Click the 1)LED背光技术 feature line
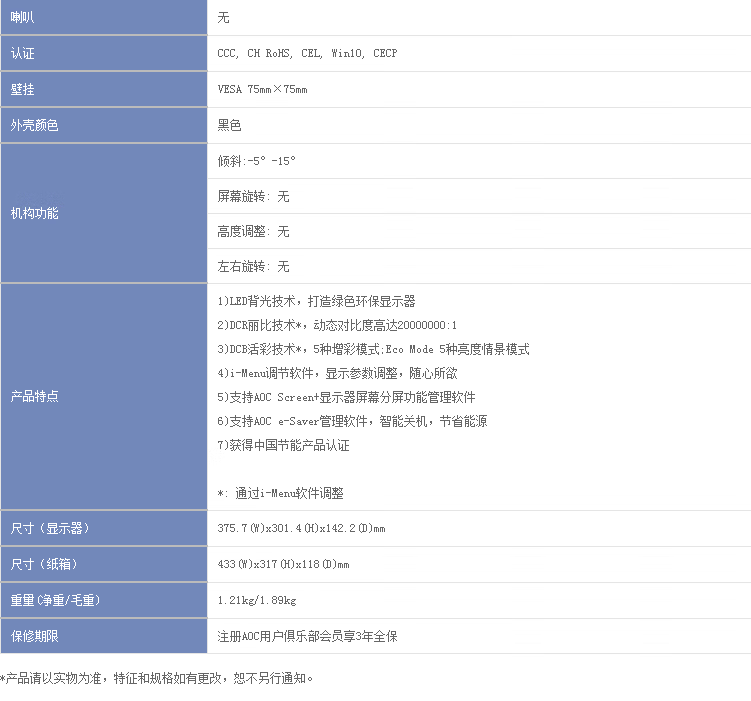This screenshot has width=751, height=701. (x=316, y=301)
